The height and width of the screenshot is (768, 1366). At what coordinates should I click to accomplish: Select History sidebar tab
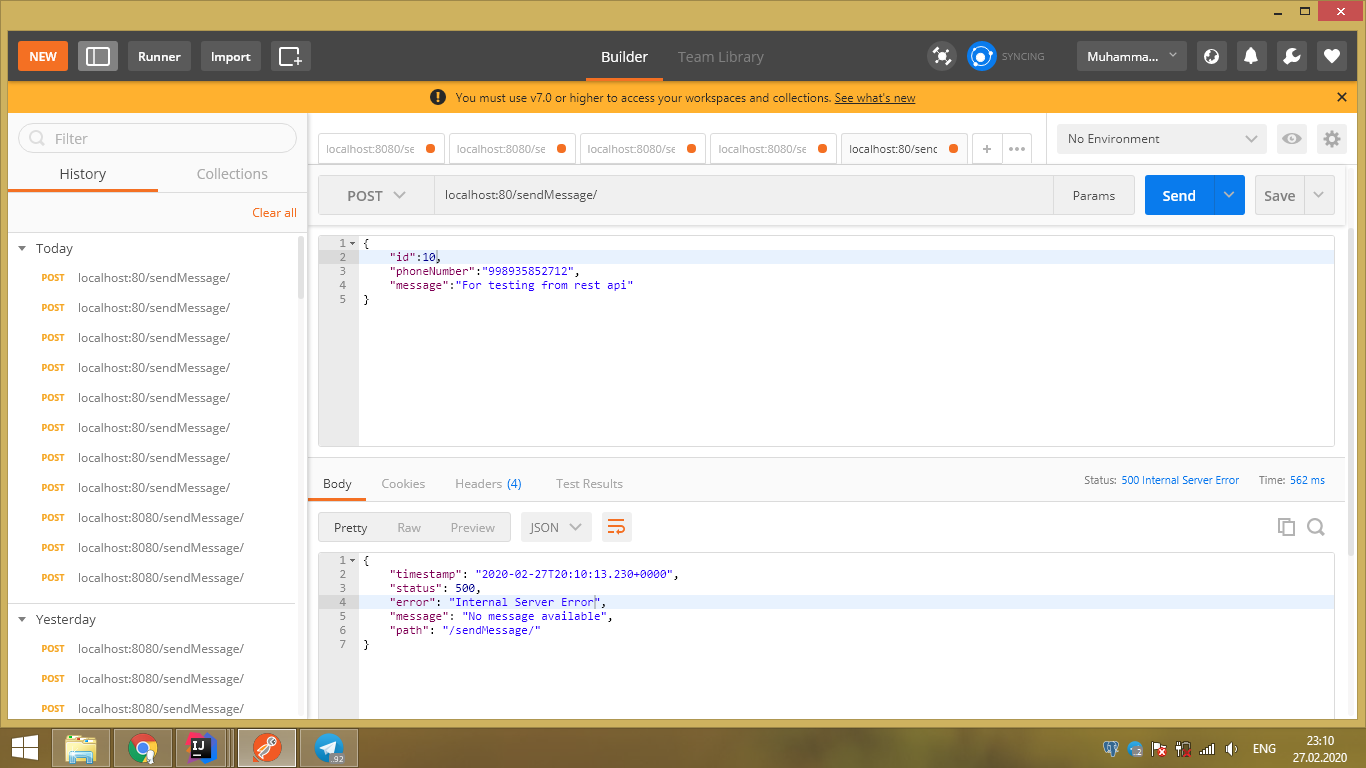click(x=82, y=173)
